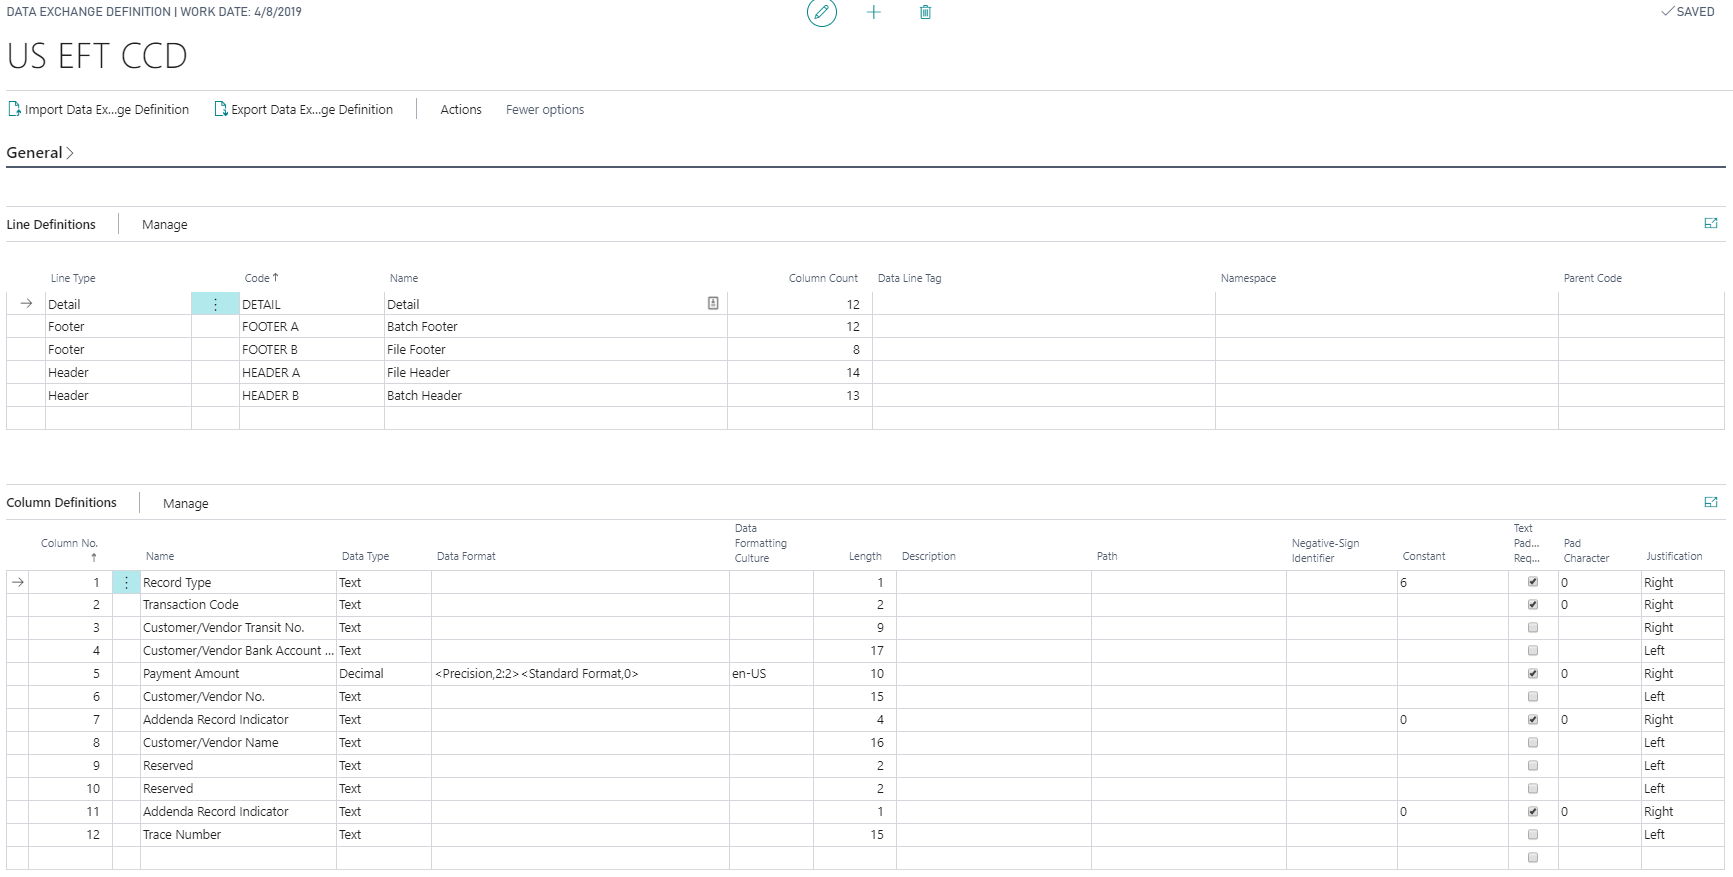1733x877 pixels.
Task: Click the Batch Header name cell
Action: click(x=556, y=396)
